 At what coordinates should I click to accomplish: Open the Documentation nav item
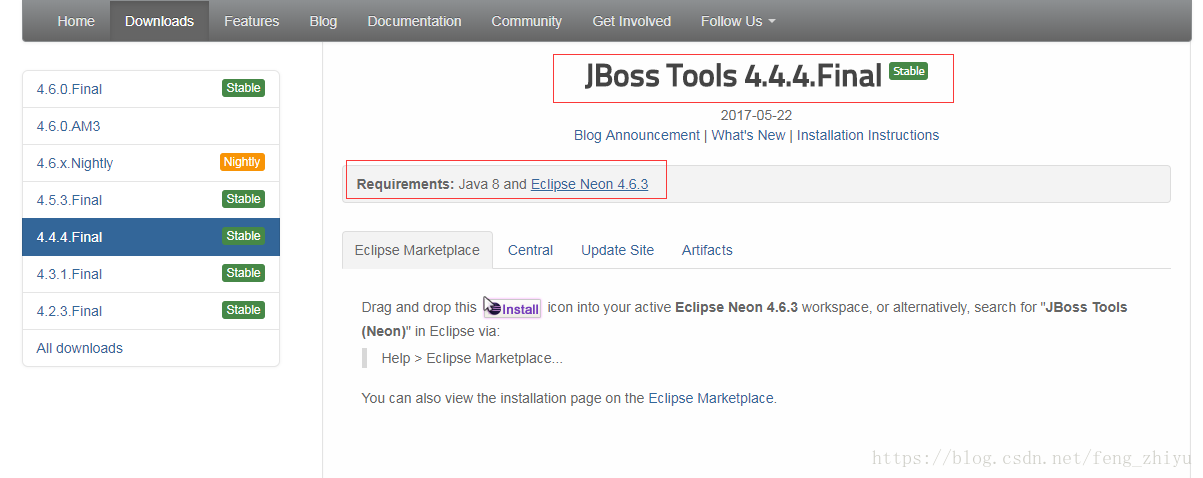pyautogui.click(x=414, y=21)
